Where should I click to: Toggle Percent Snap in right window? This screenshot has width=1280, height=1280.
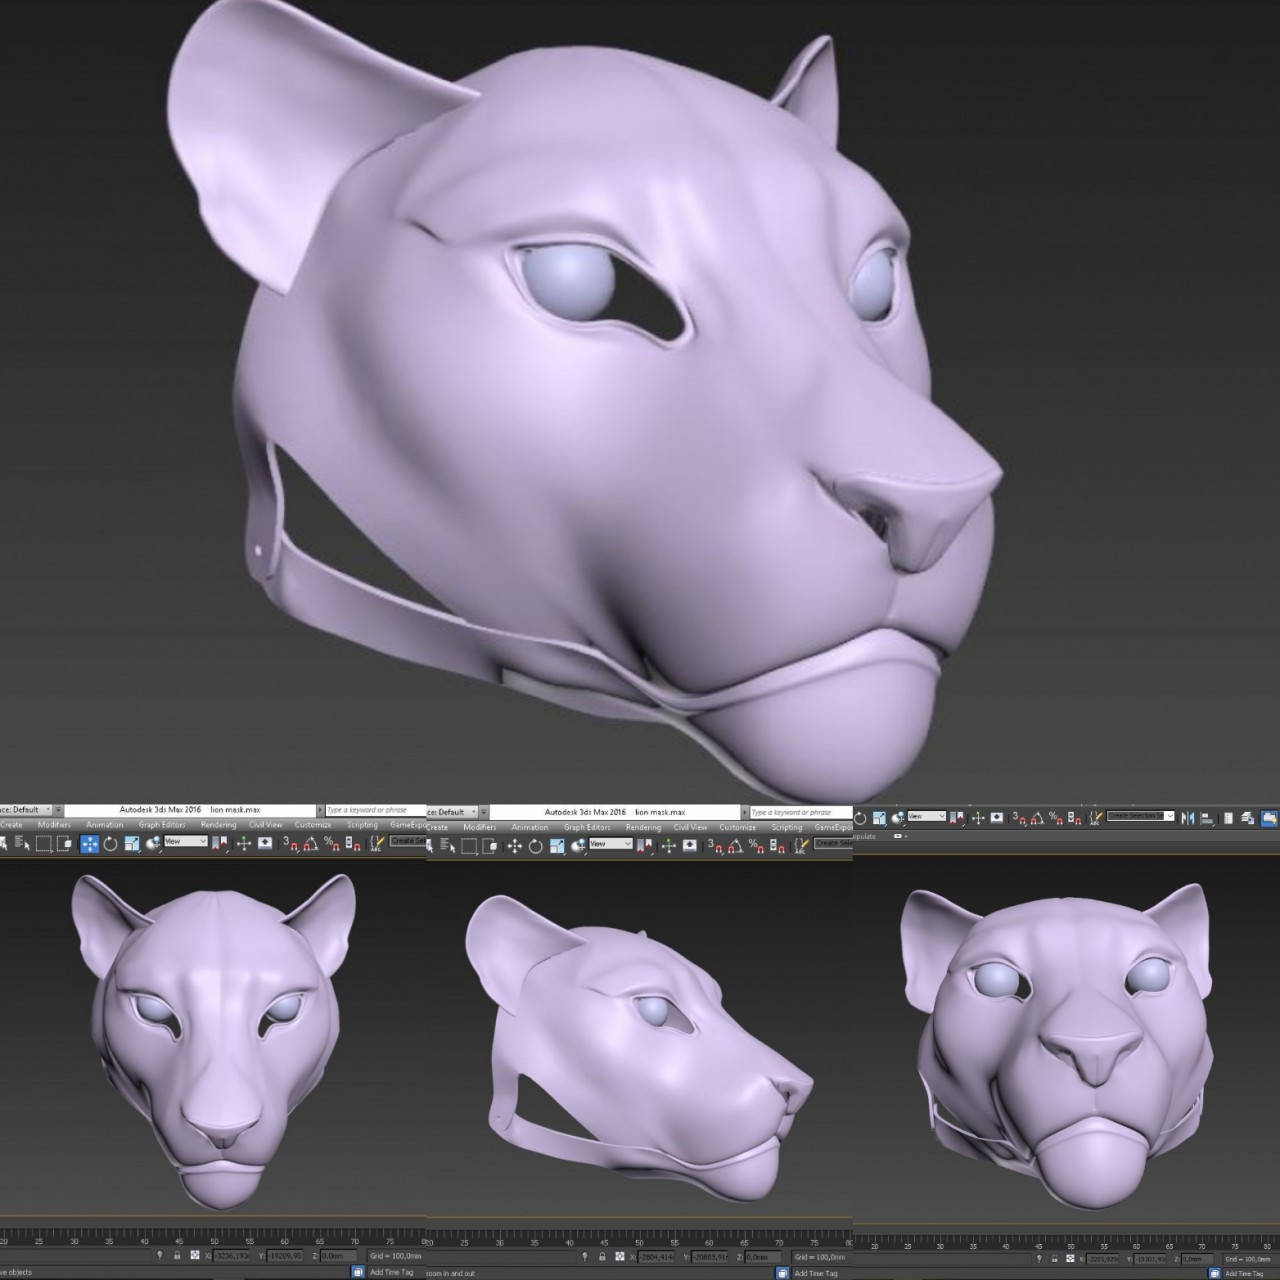(x=1054, y=818)
